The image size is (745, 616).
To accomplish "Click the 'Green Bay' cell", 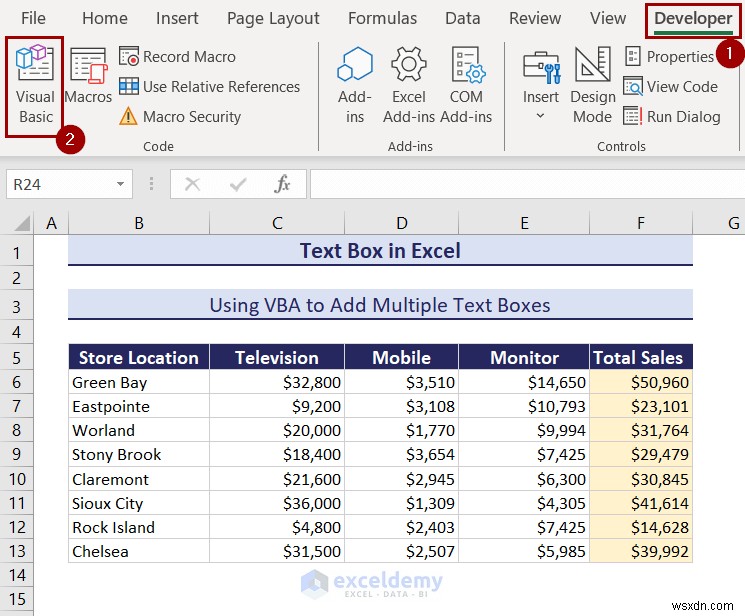I will pos(139,382).
